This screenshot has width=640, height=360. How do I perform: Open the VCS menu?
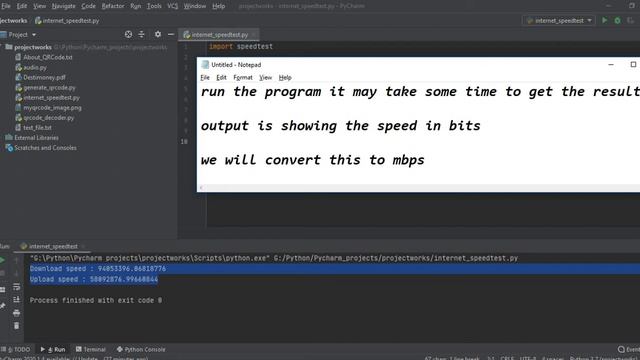click(173, 6)
